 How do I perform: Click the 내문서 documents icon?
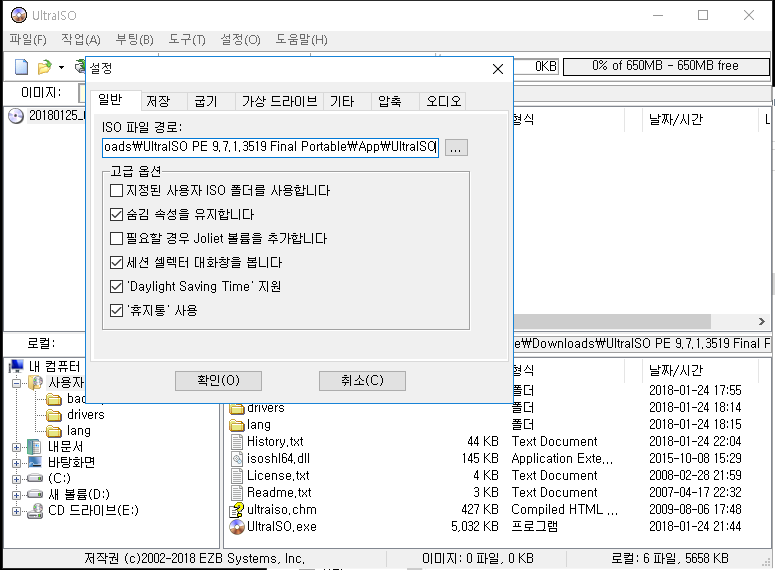tap(34, 446)
